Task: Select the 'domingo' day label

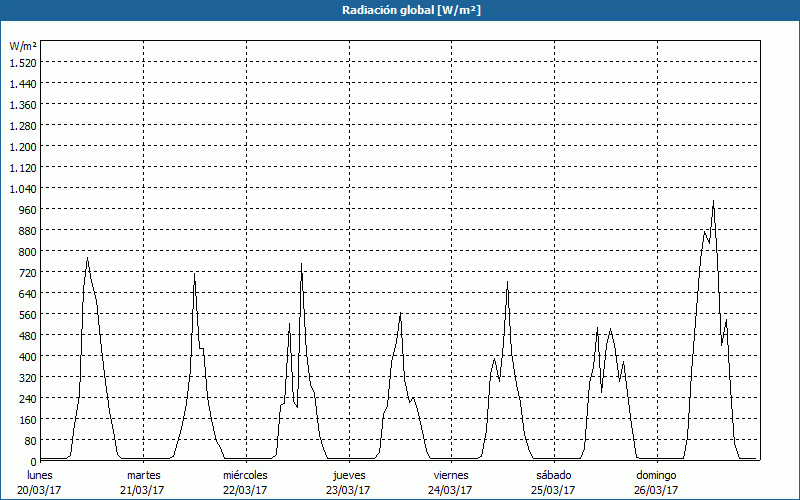Action: pyautogui.click(x=656, y=475)
